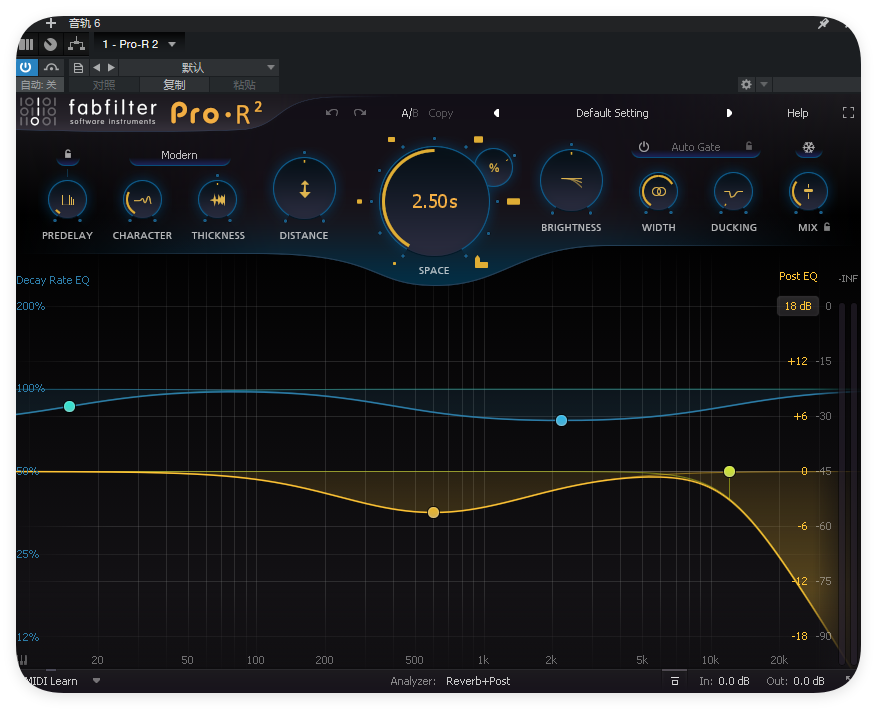Viewport: 877px width, 709px height.
Task: Click the DUCKING knob
Action: 733,192
